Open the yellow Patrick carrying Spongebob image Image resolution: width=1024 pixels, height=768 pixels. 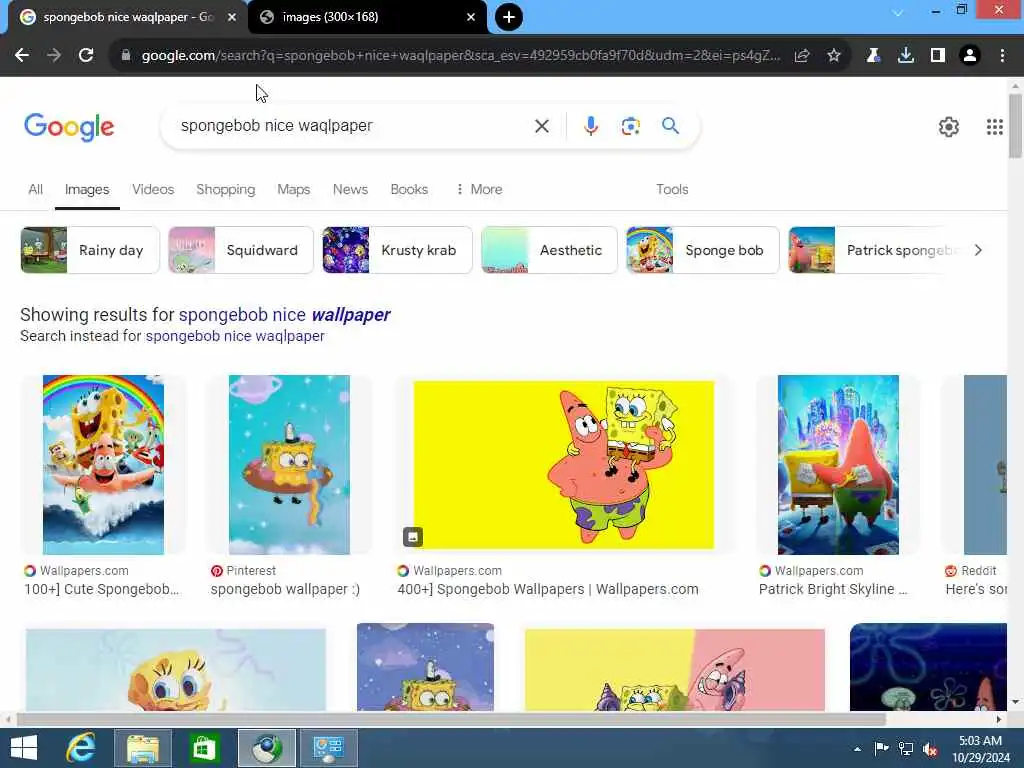point(564,465)
